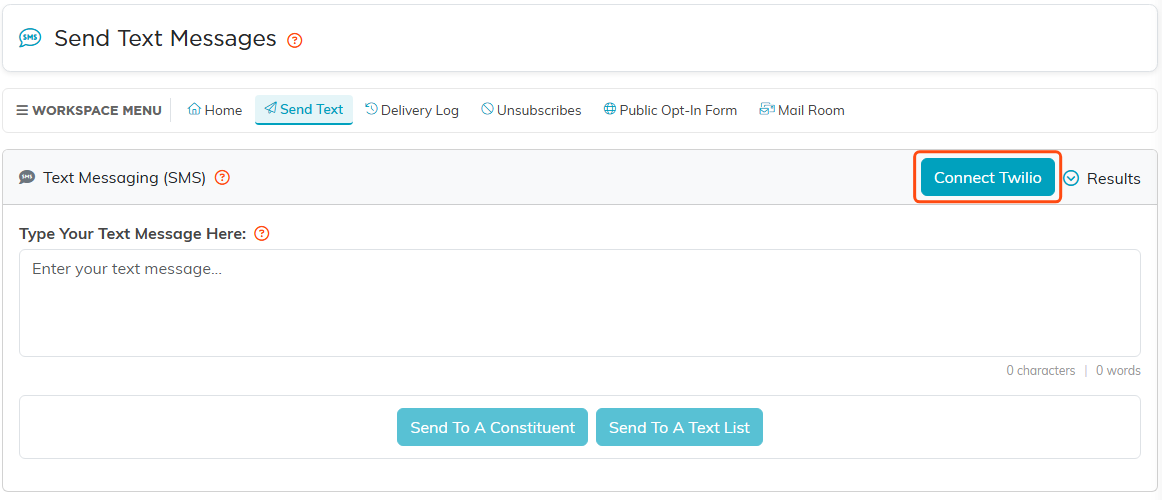Click the '0 words' counter text
Viewport: 1162px width, 500px height.
click(x=1118, y=370)
